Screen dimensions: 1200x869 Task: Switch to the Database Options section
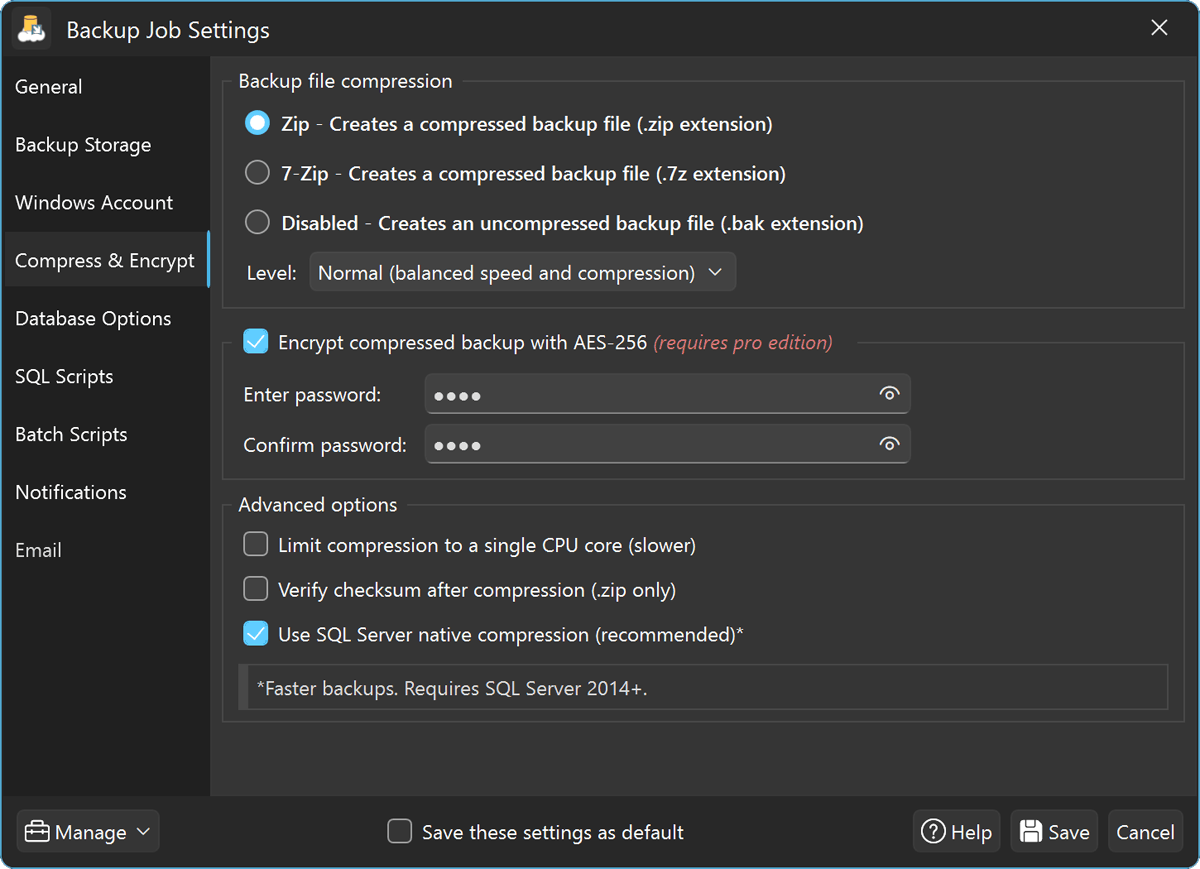coord(93,318)
